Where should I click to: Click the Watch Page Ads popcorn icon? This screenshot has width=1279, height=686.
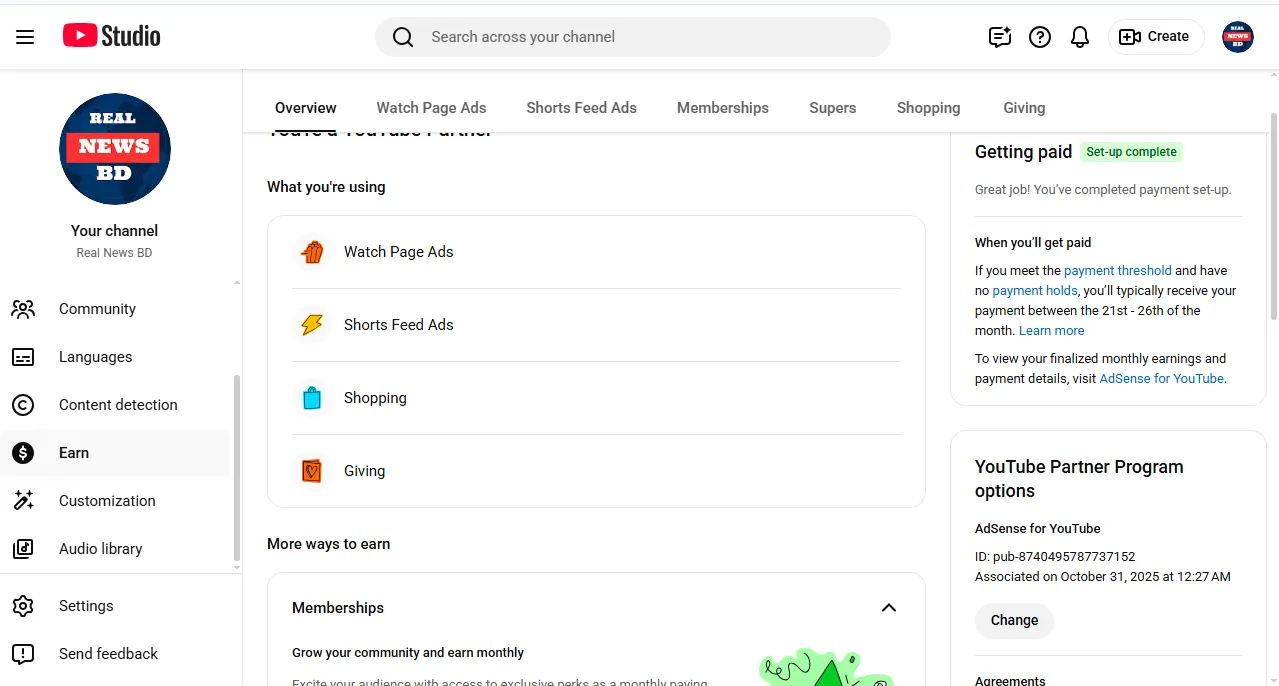click(x=312, y=252)
